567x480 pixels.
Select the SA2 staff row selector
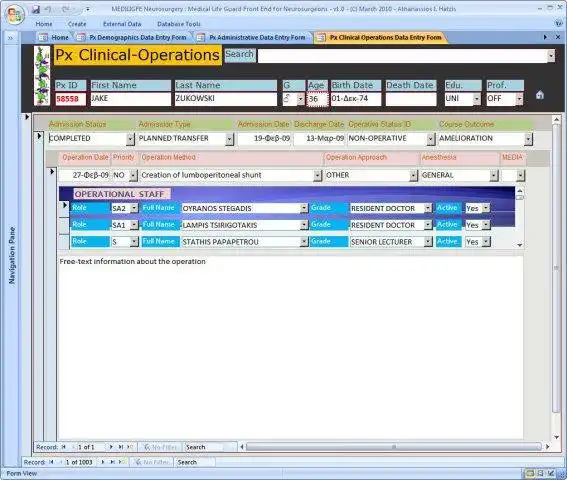64,205
